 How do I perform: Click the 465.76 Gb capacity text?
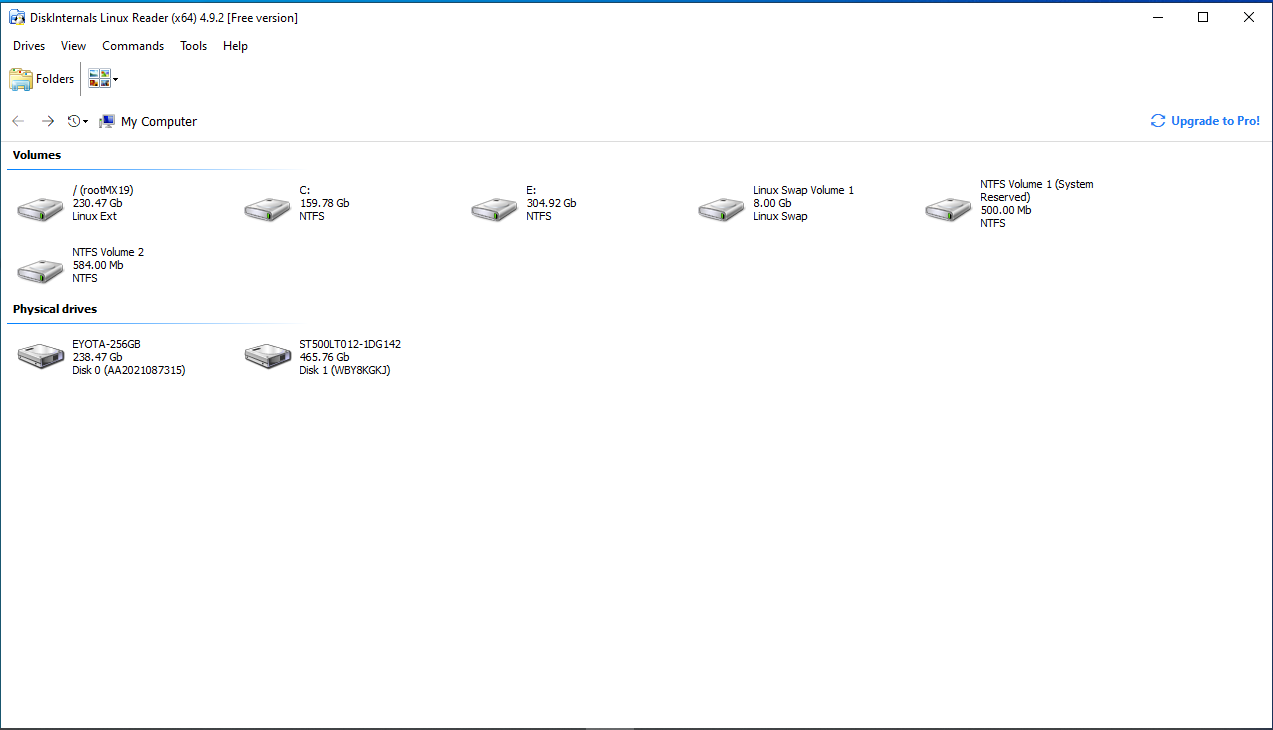(x=324, y=357)
